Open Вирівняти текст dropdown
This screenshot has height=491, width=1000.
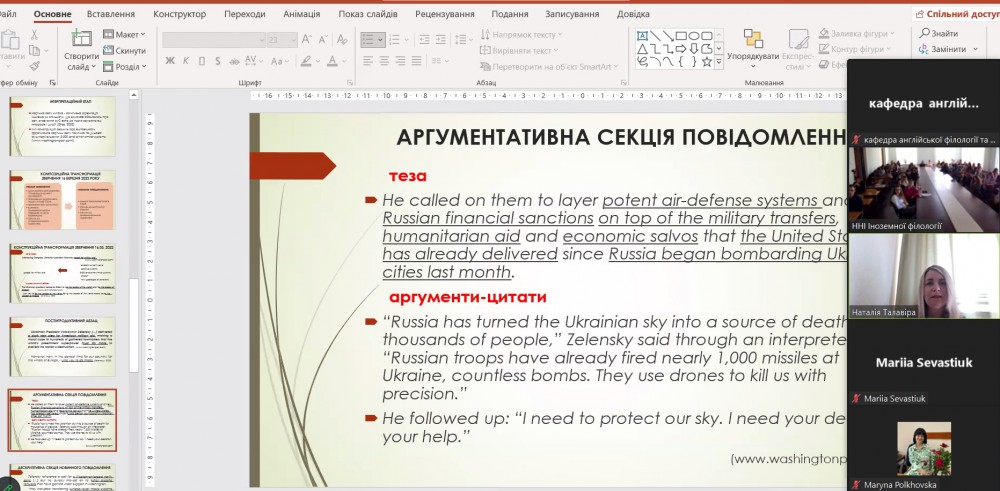pos(519,50)
